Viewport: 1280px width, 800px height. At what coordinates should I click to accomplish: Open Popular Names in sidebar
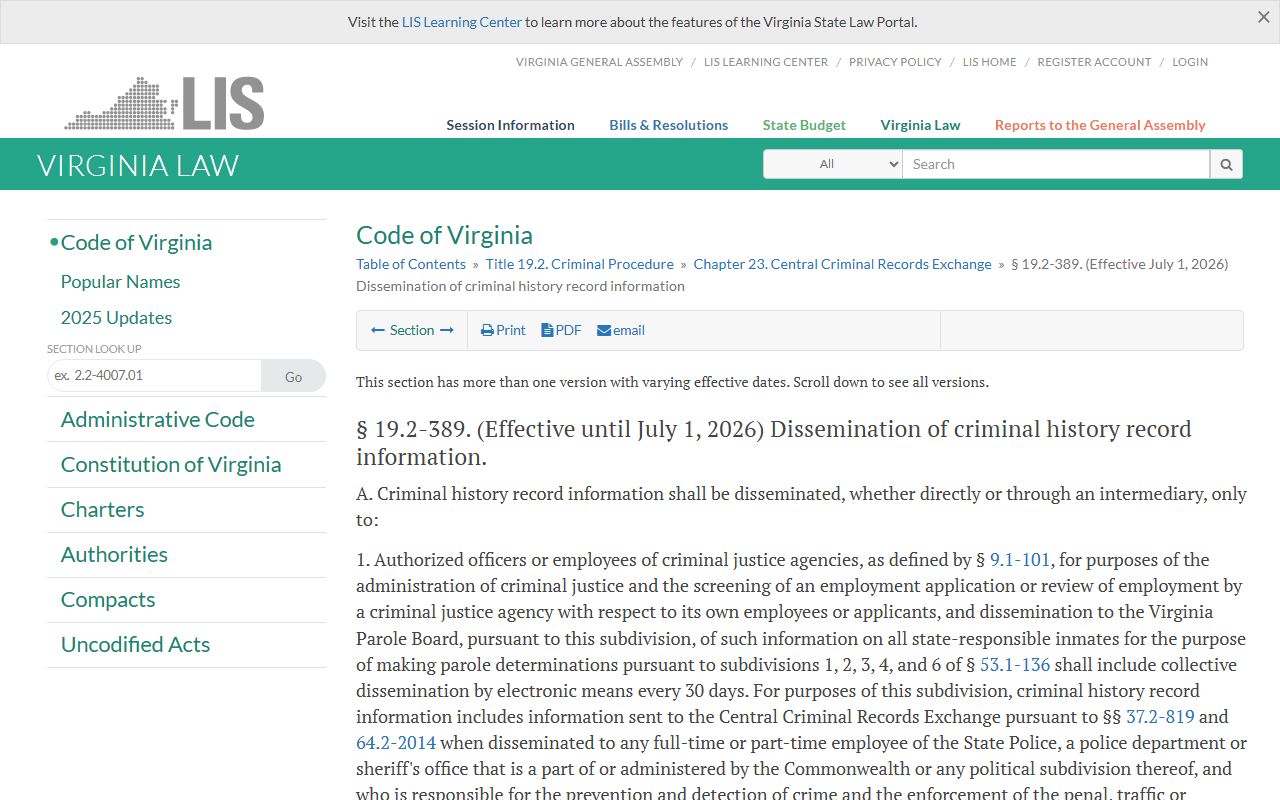[x=120, y=282]
